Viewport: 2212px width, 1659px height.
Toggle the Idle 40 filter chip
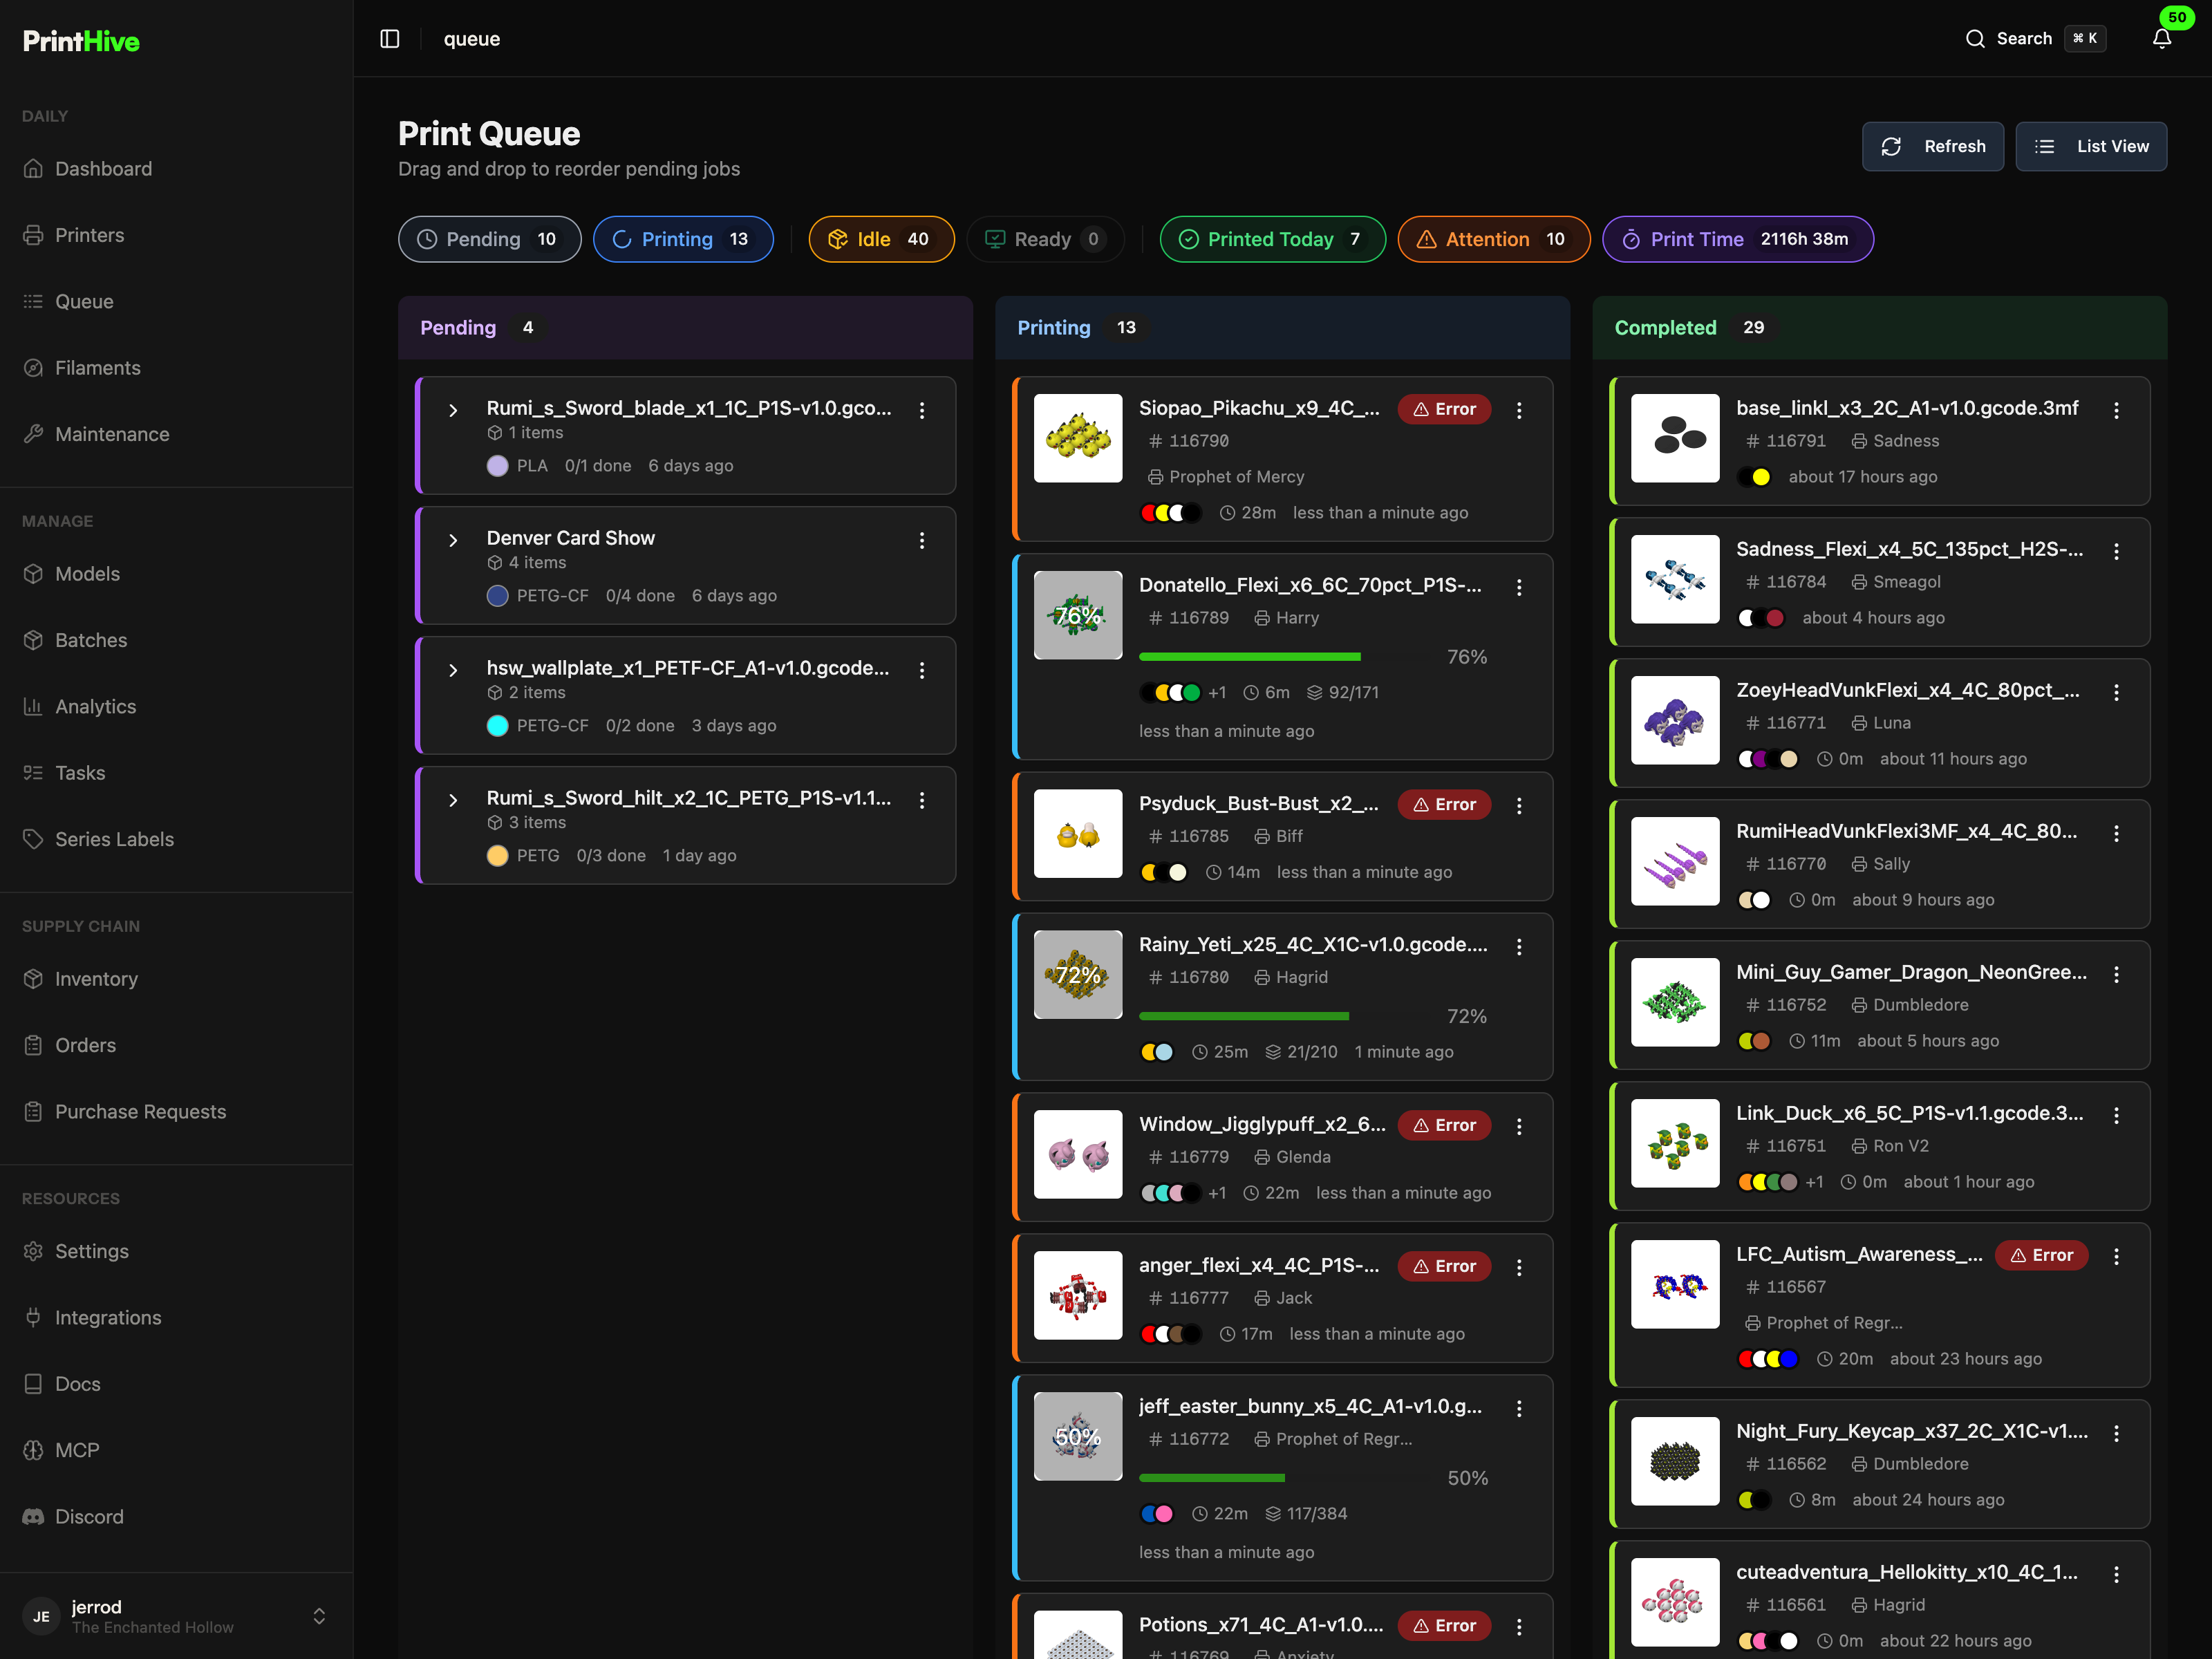click(881, 239)
